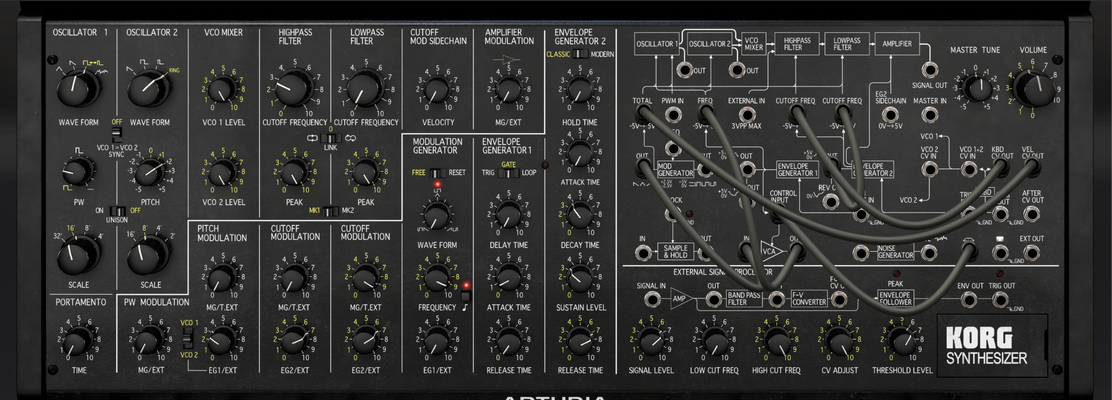Click the MASTER IN patch jack
This screenshot has width=1112, height=400.
929,114
